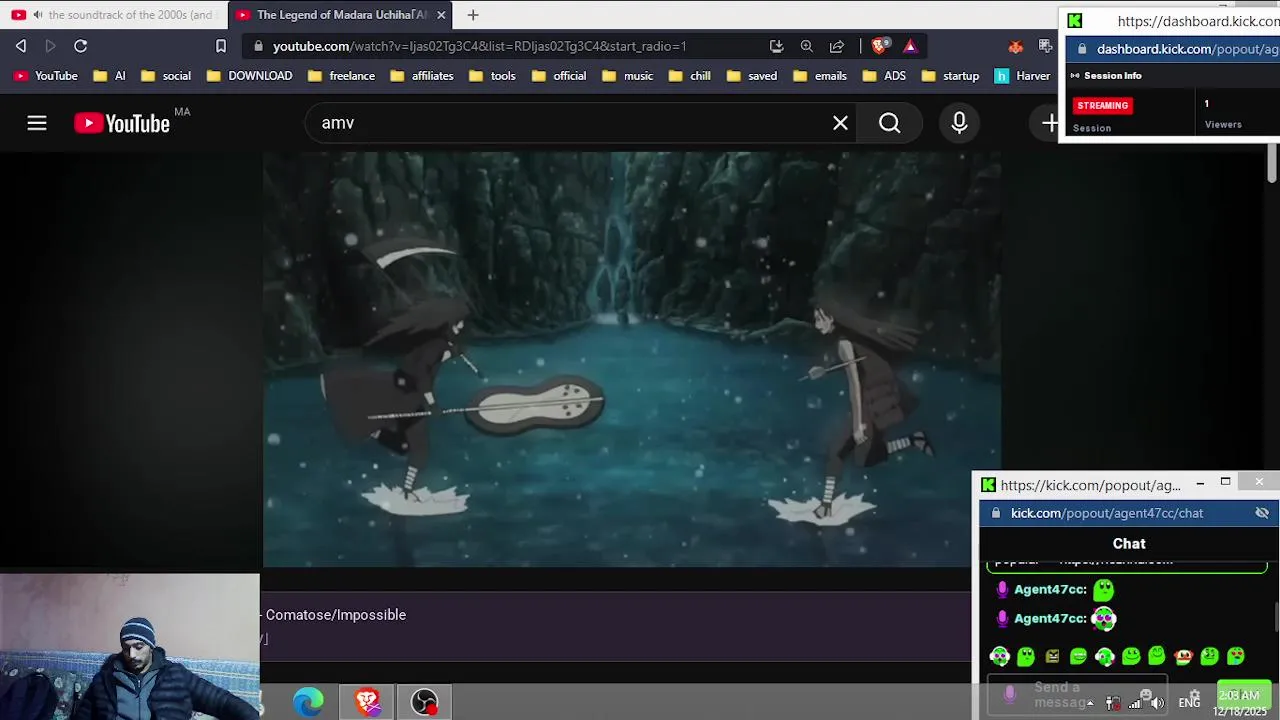Screen dimensions: 1280x720
Task: Expand the music bookmarks folder
Action: pos(627,76)
